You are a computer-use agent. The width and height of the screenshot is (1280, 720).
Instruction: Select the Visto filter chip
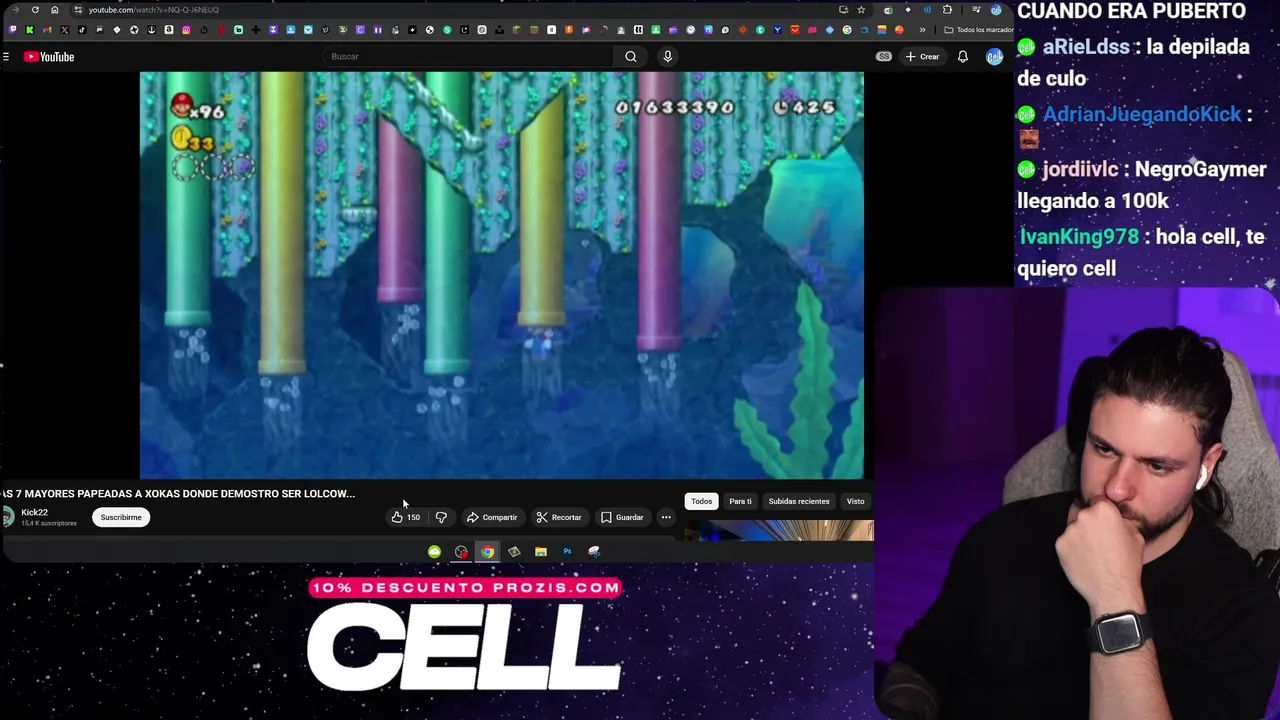[x=855, y=501]
